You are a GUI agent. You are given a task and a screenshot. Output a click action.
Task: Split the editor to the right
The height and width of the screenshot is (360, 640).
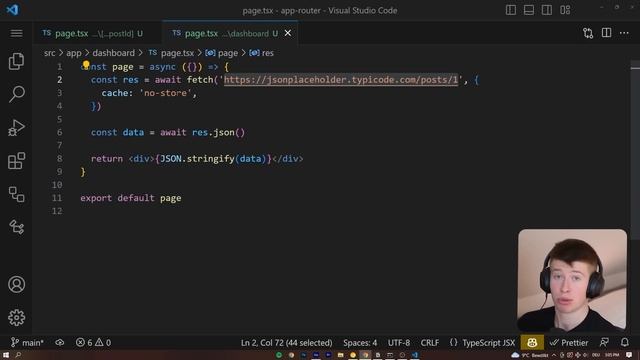tap(607, 33)
